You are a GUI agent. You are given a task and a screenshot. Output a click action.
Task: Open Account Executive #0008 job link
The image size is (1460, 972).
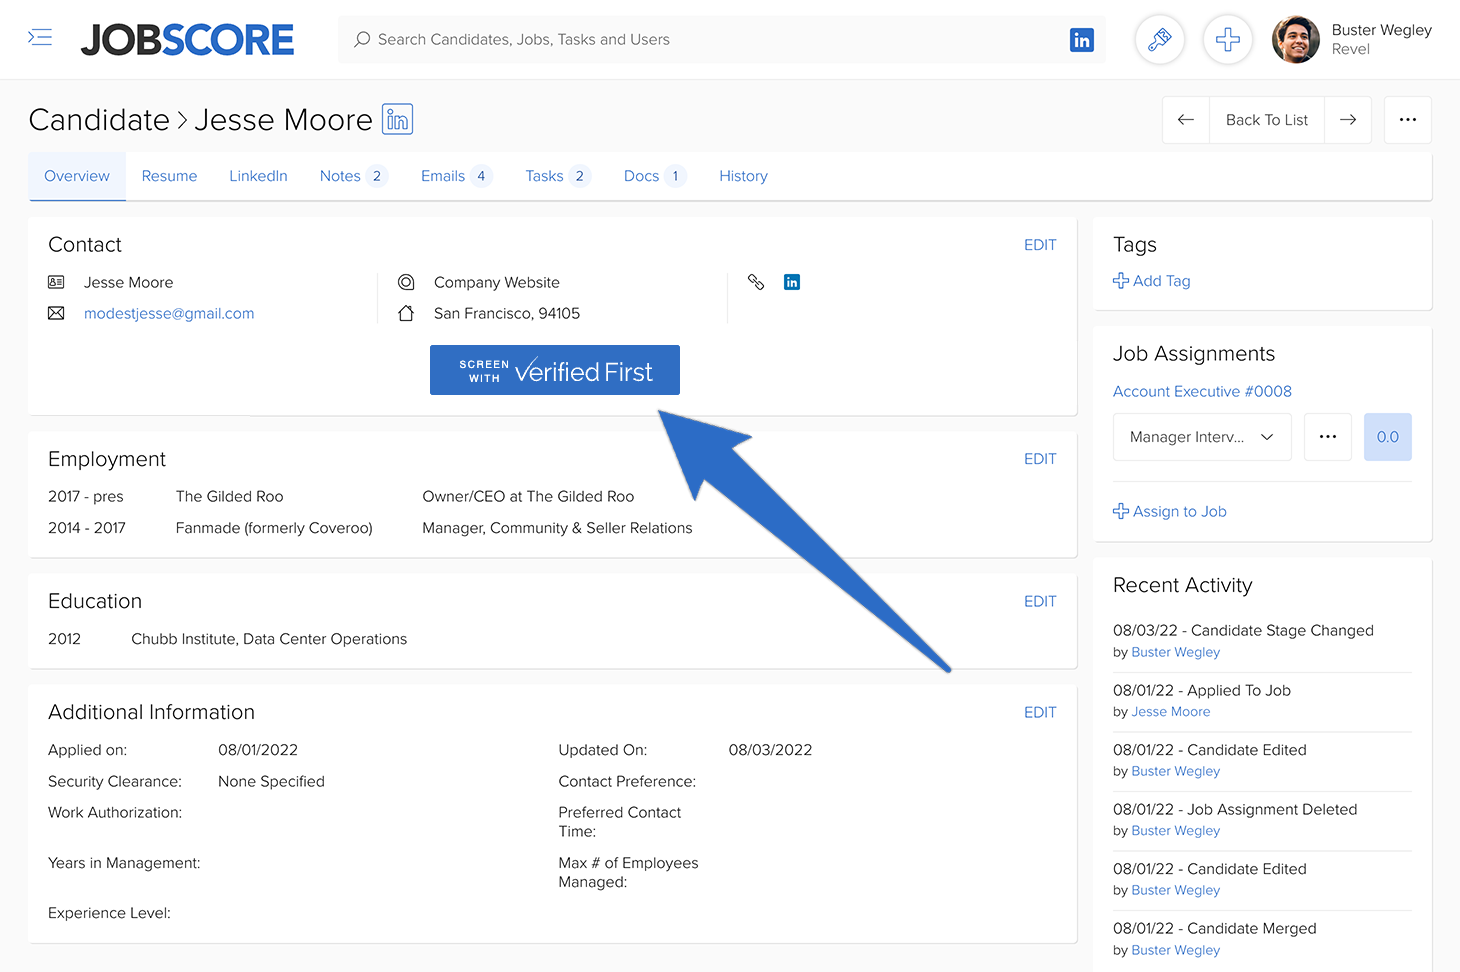(x=1202, y=391)
